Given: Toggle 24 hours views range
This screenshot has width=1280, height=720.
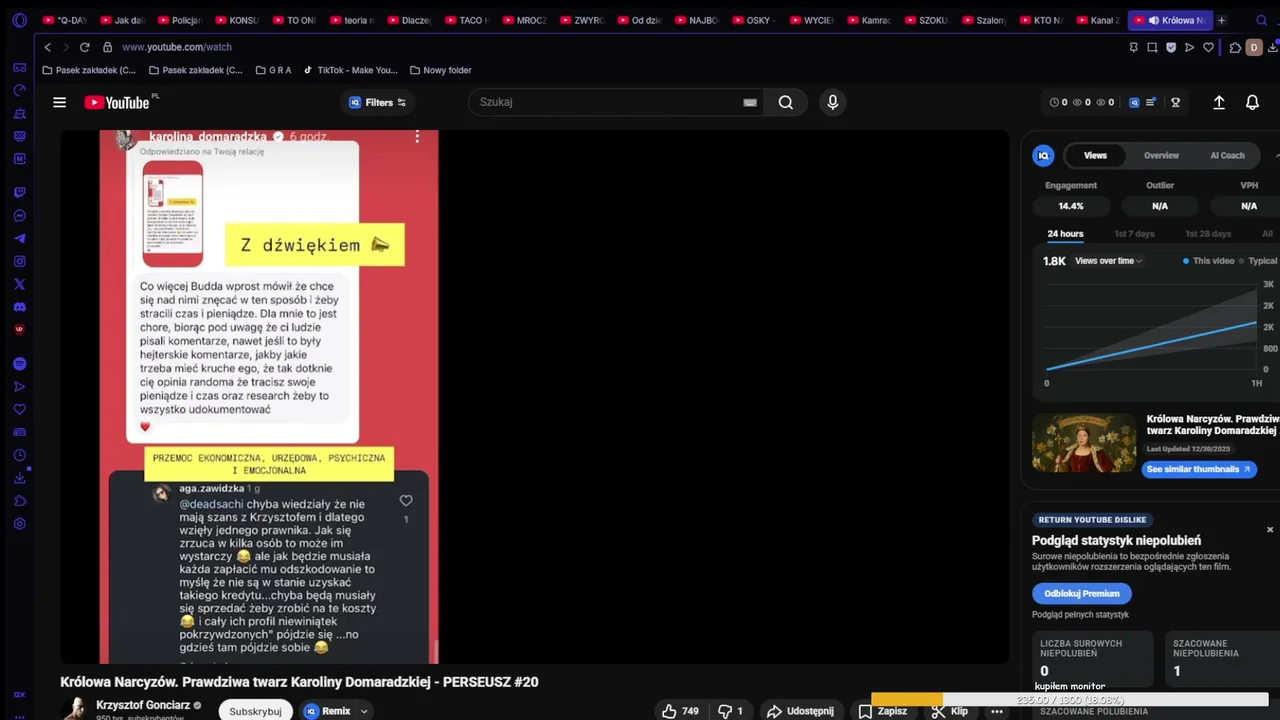Looking at the screenshot, I should point(1065,234).
